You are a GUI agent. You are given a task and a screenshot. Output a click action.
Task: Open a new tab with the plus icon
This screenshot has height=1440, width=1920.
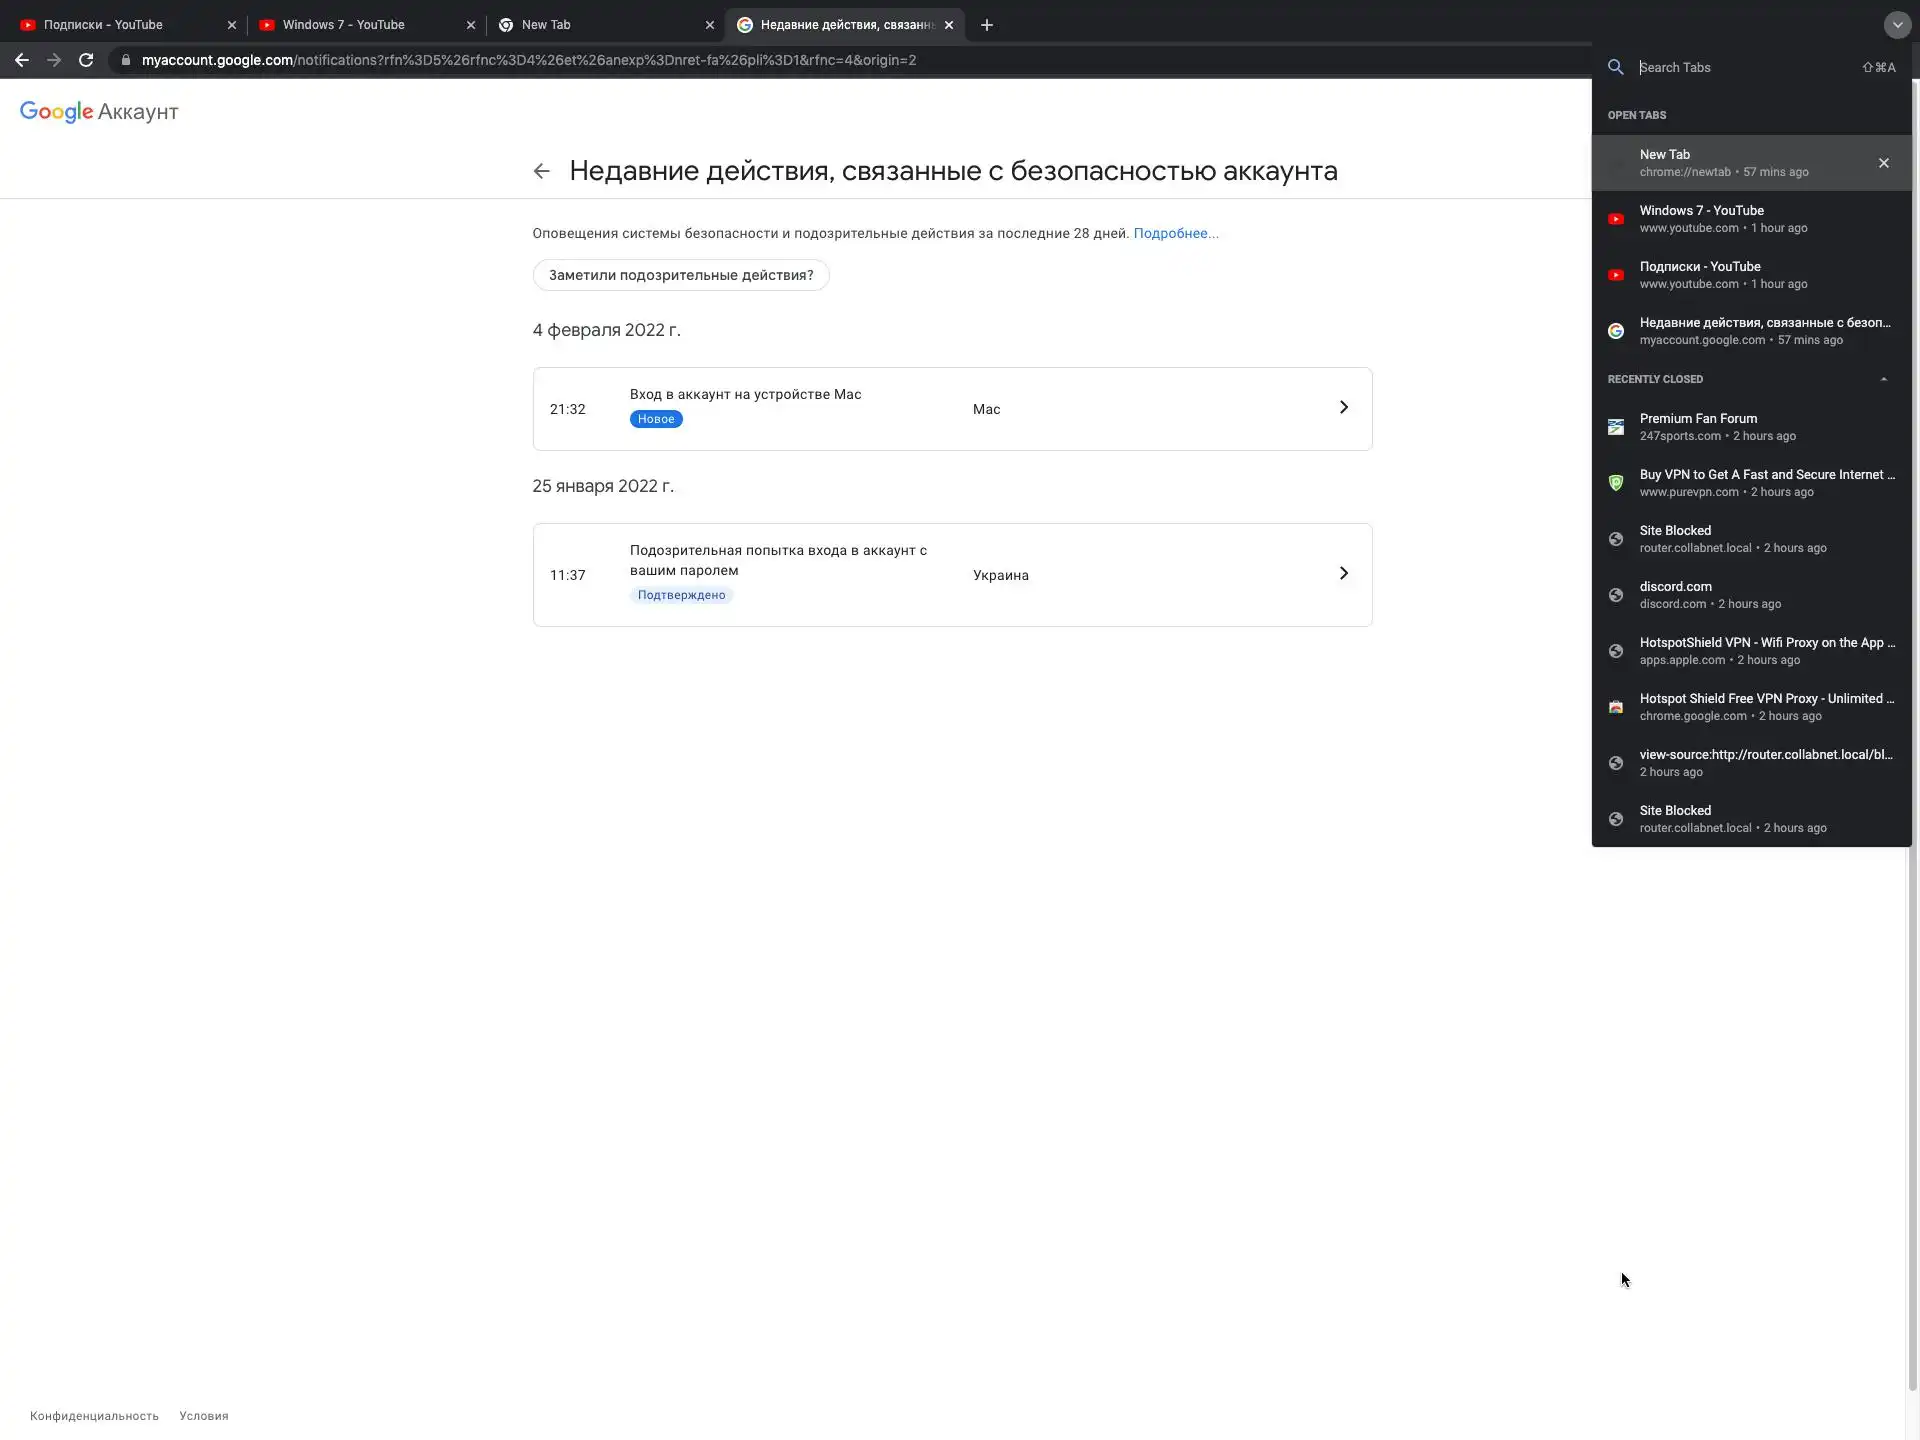click(987, 25)
